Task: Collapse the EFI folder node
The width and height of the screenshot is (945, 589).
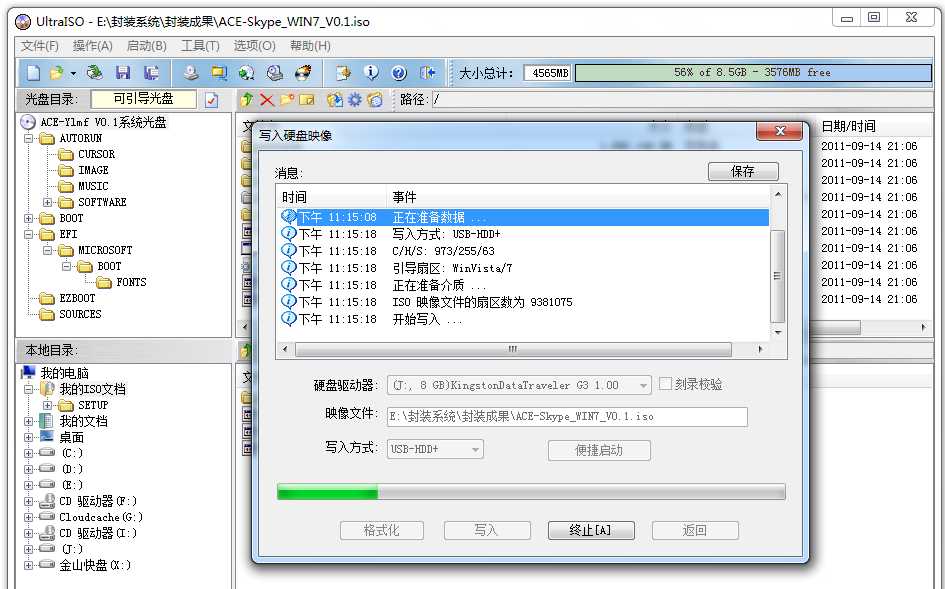Action: coord(28,234)
